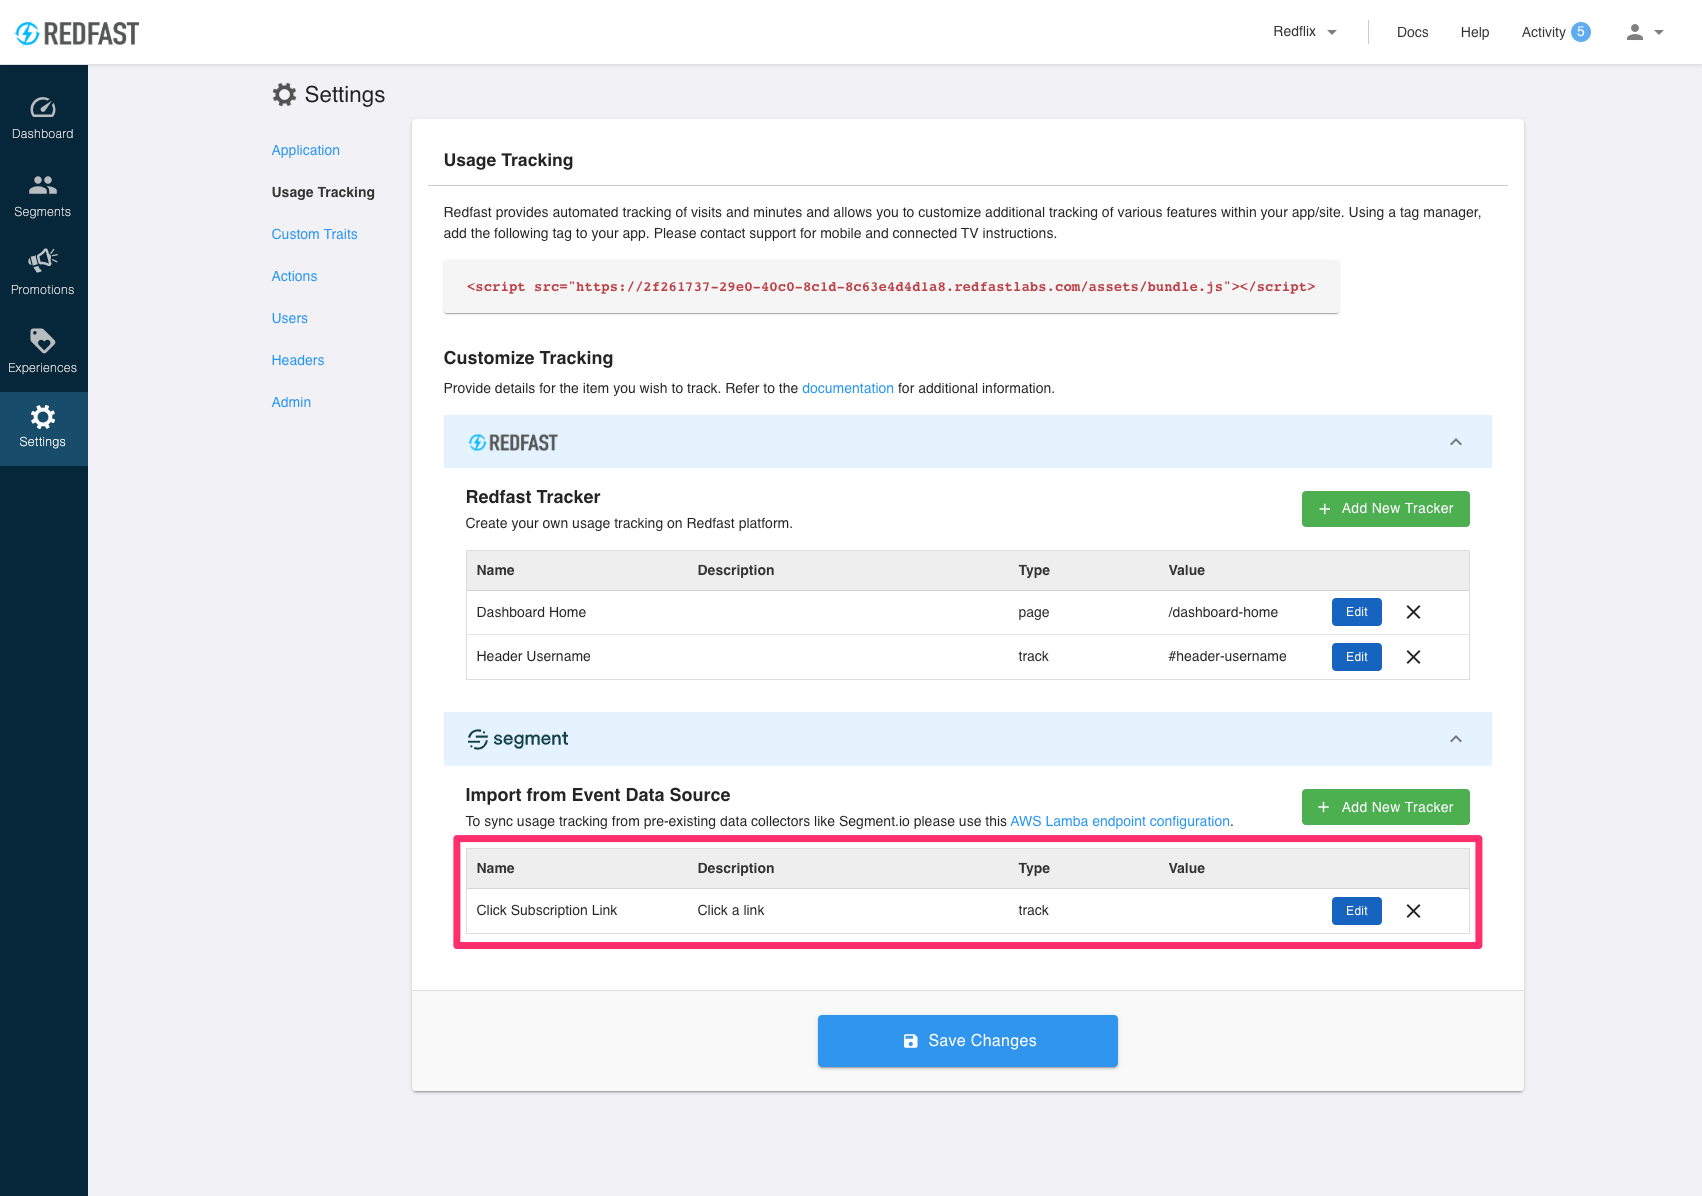This screenshot has width=1702, height=1196.
Task: Open Segments in sidebar
Action: tap(43, 197)
